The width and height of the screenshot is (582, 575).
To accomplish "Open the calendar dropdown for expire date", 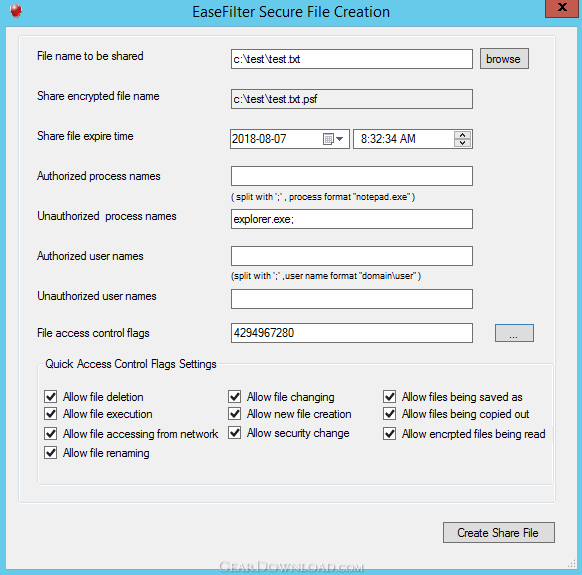I will click(x=333, y=139).
